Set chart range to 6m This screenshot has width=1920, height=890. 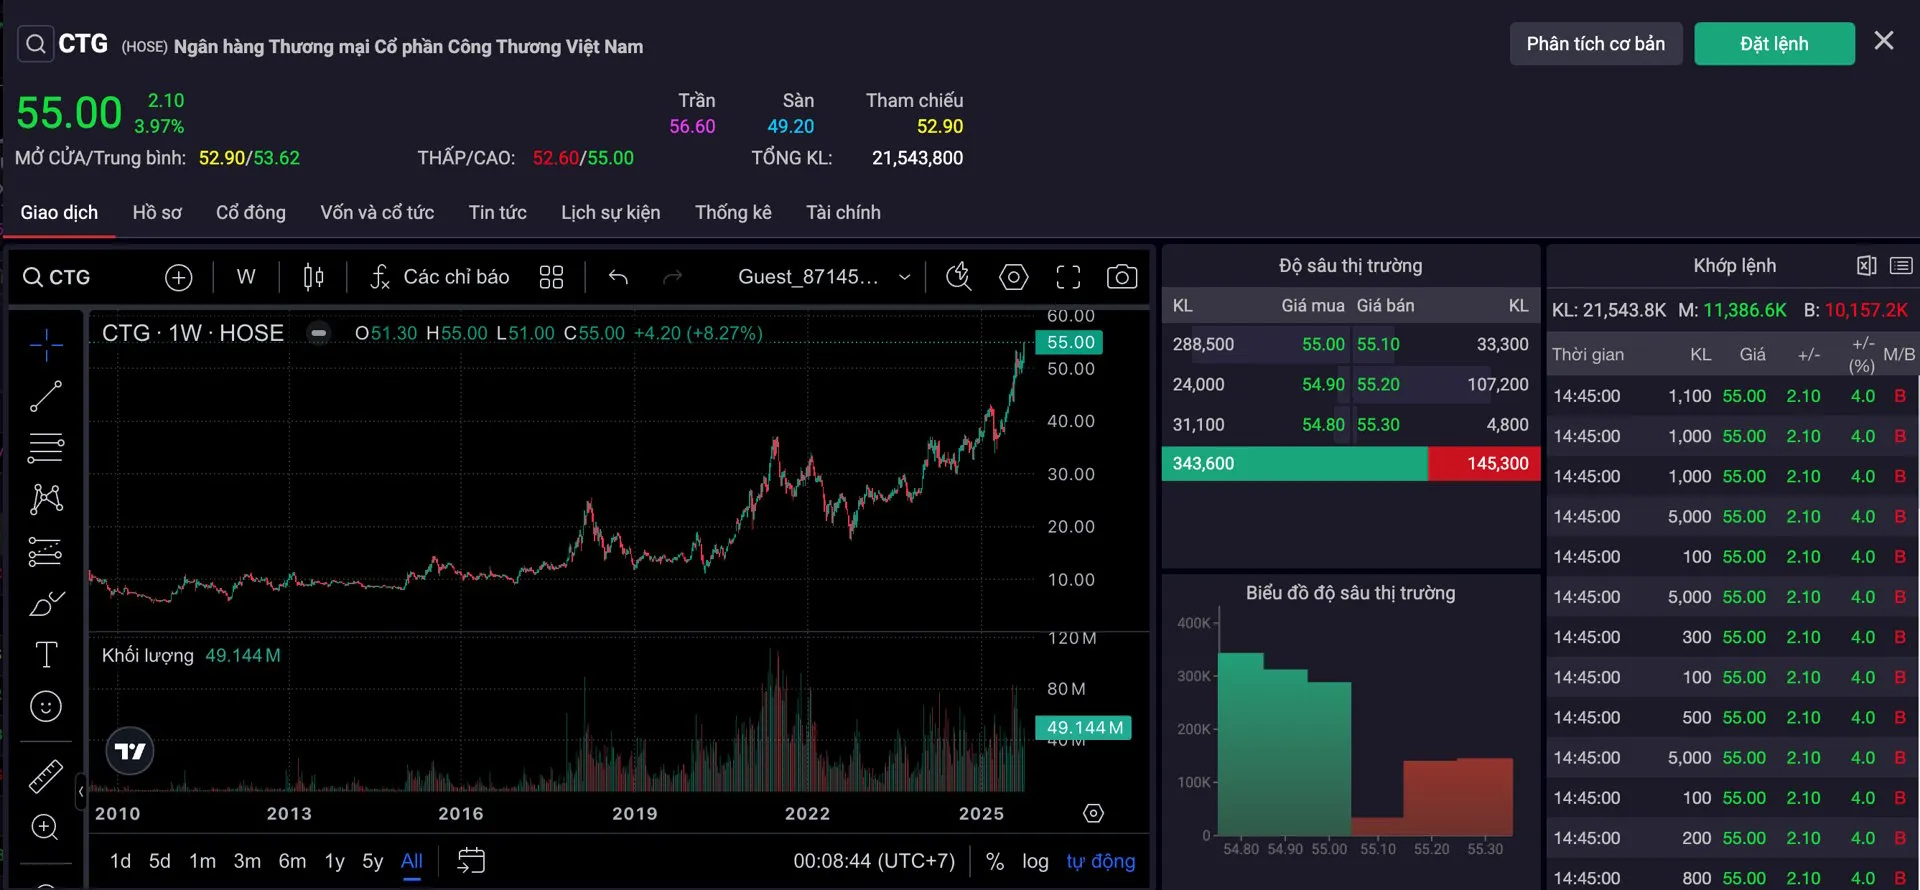tap(292, 861)
